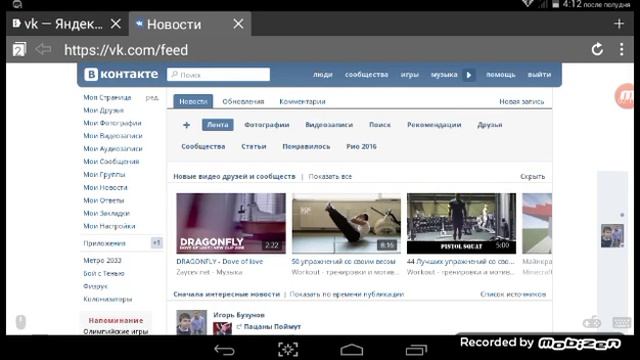Switch to the 'Комментарии' tab
The height and width of the screenshot is (360, 640).
302,101
